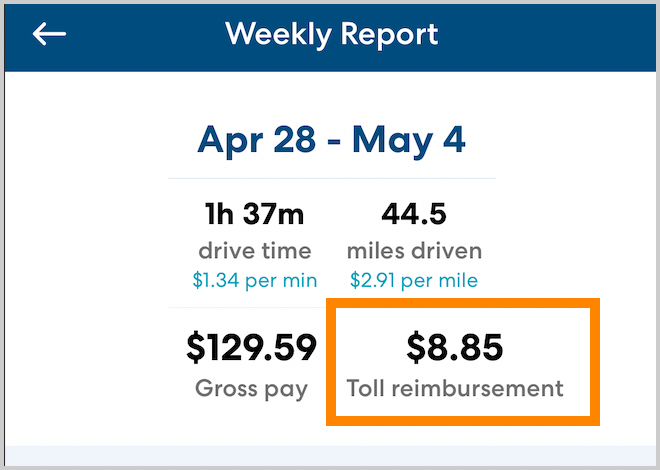Click the $8.85 toll amount
Image resolution: width=660 pixels, height=470 pixels.
point(454,347)
